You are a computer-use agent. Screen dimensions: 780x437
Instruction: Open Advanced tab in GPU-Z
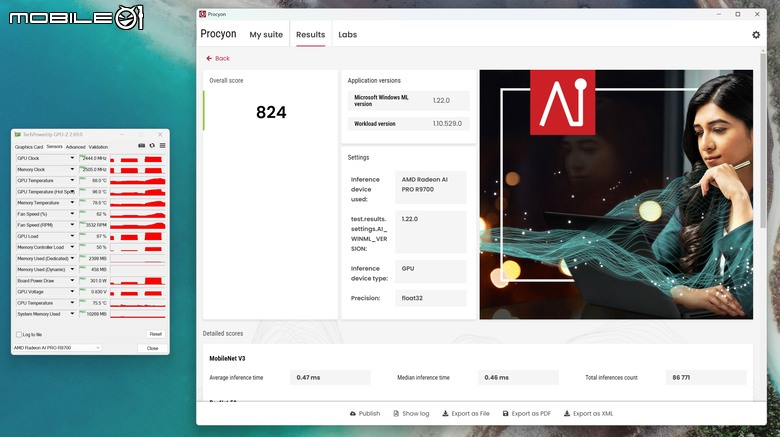point(76,147)
